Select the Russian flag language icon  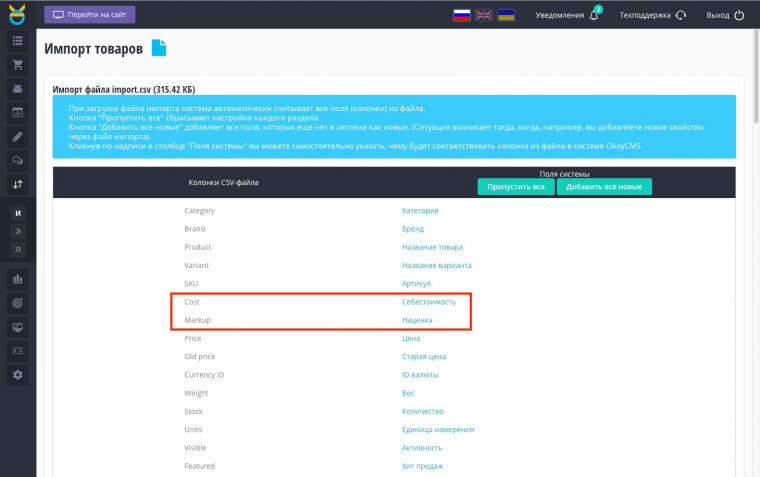(462, 15)
